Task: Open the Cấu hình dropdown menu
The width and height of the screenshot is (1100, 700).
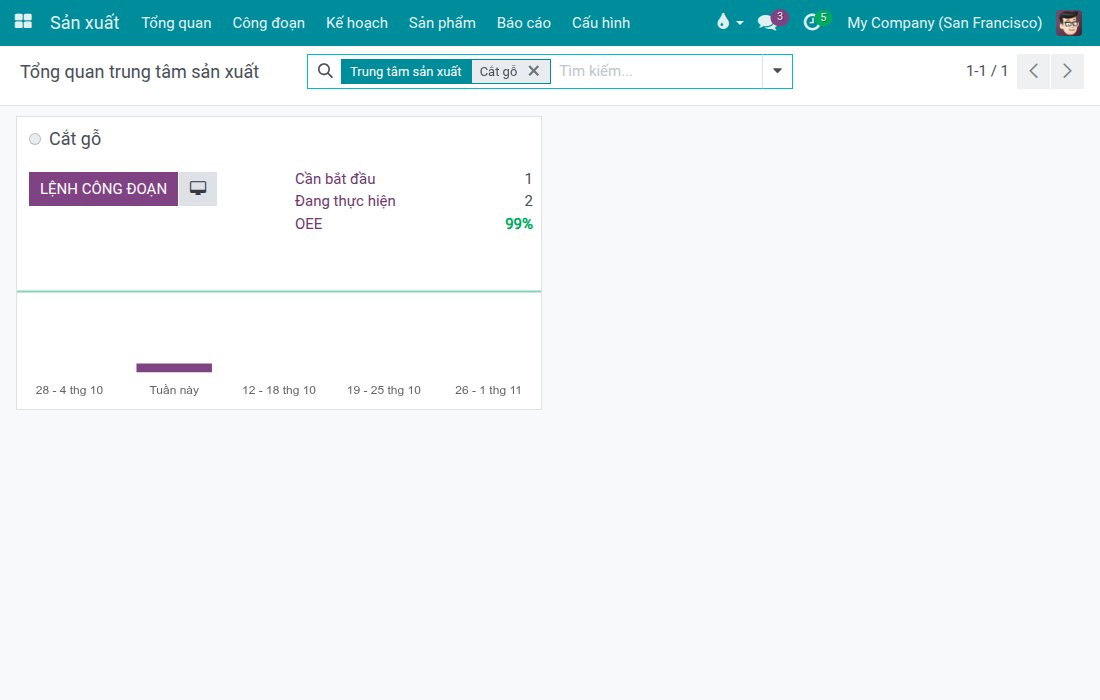Action: [x=601, y=22]
